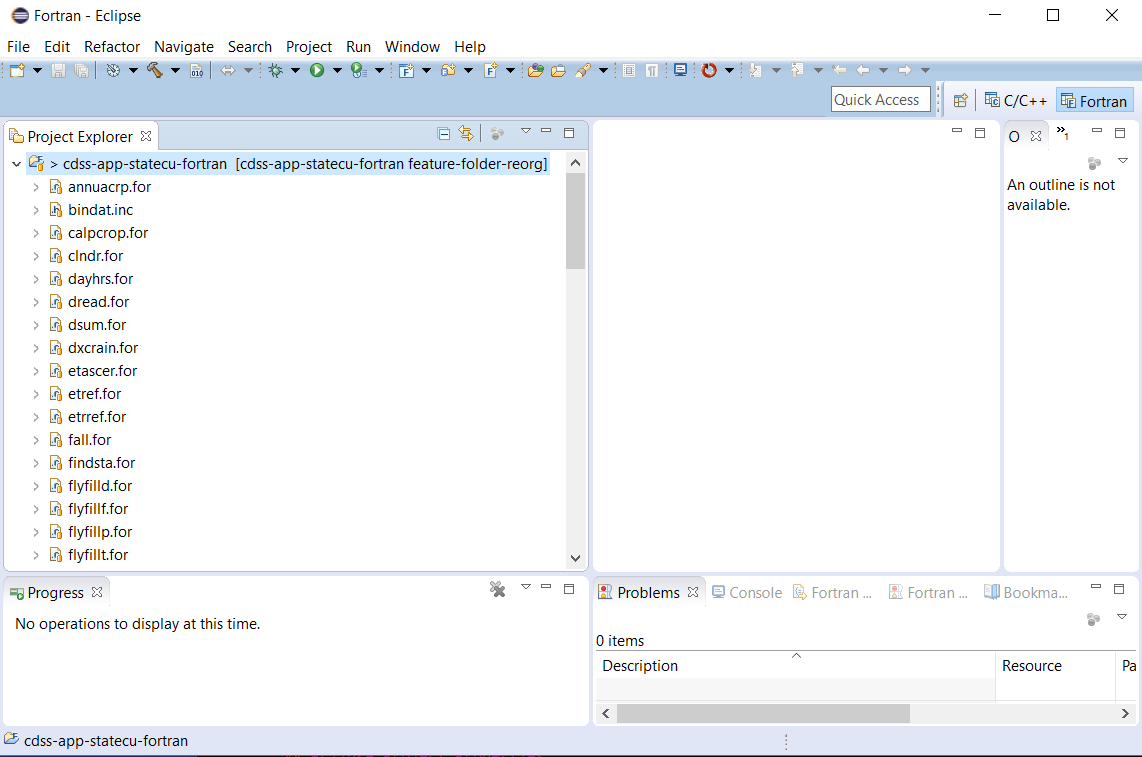Click the Quick Access field
Screen dimensions: 1142x757
[x=880, y=99]
